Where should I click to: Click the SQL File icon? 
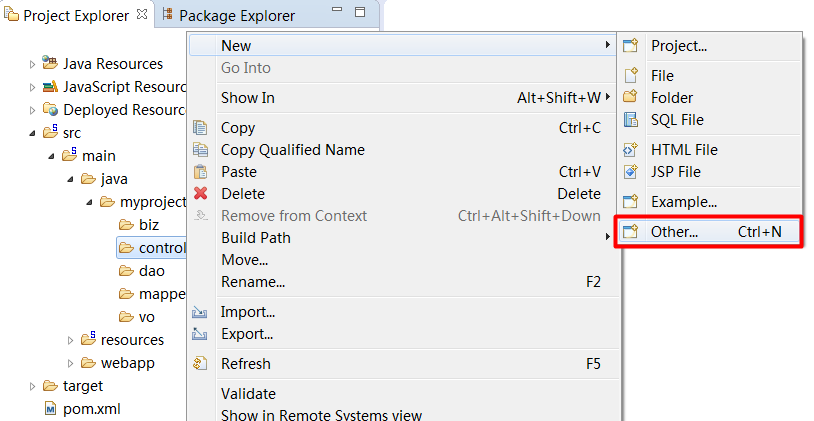pos(630,120)
